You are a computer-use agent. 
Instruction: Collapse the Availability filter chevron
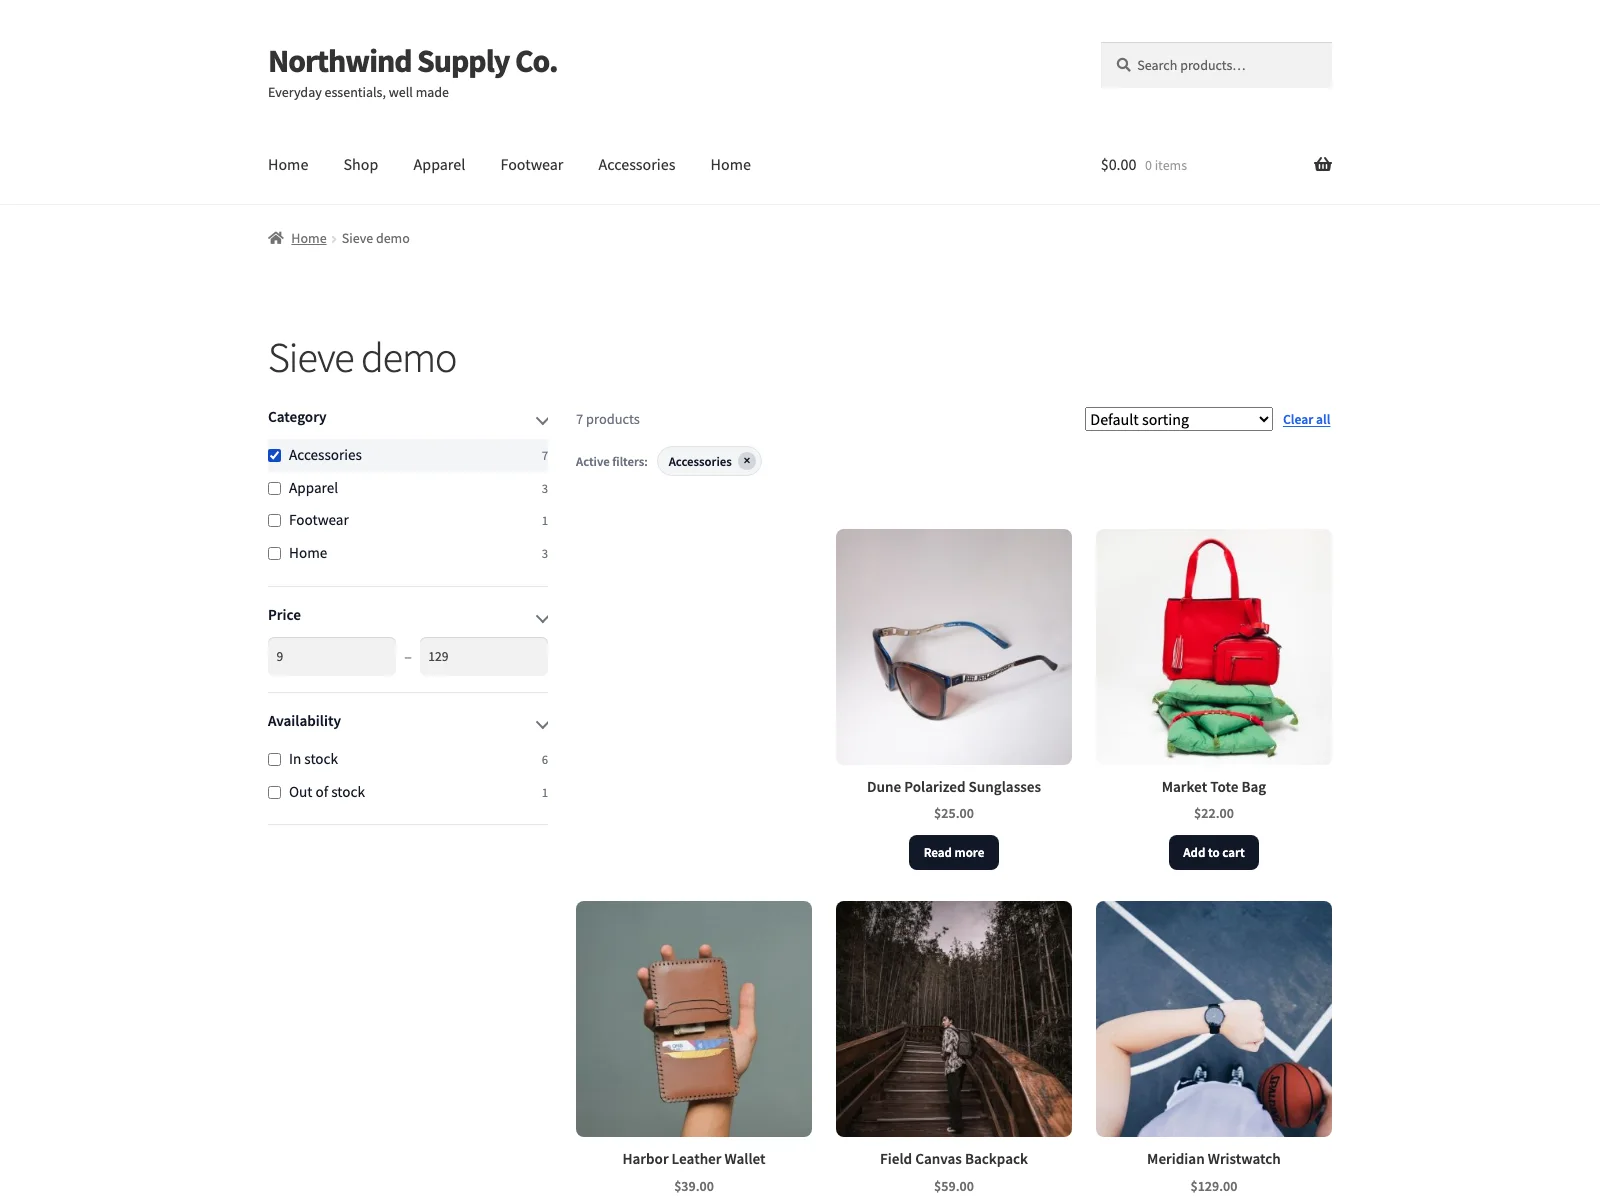542,725
